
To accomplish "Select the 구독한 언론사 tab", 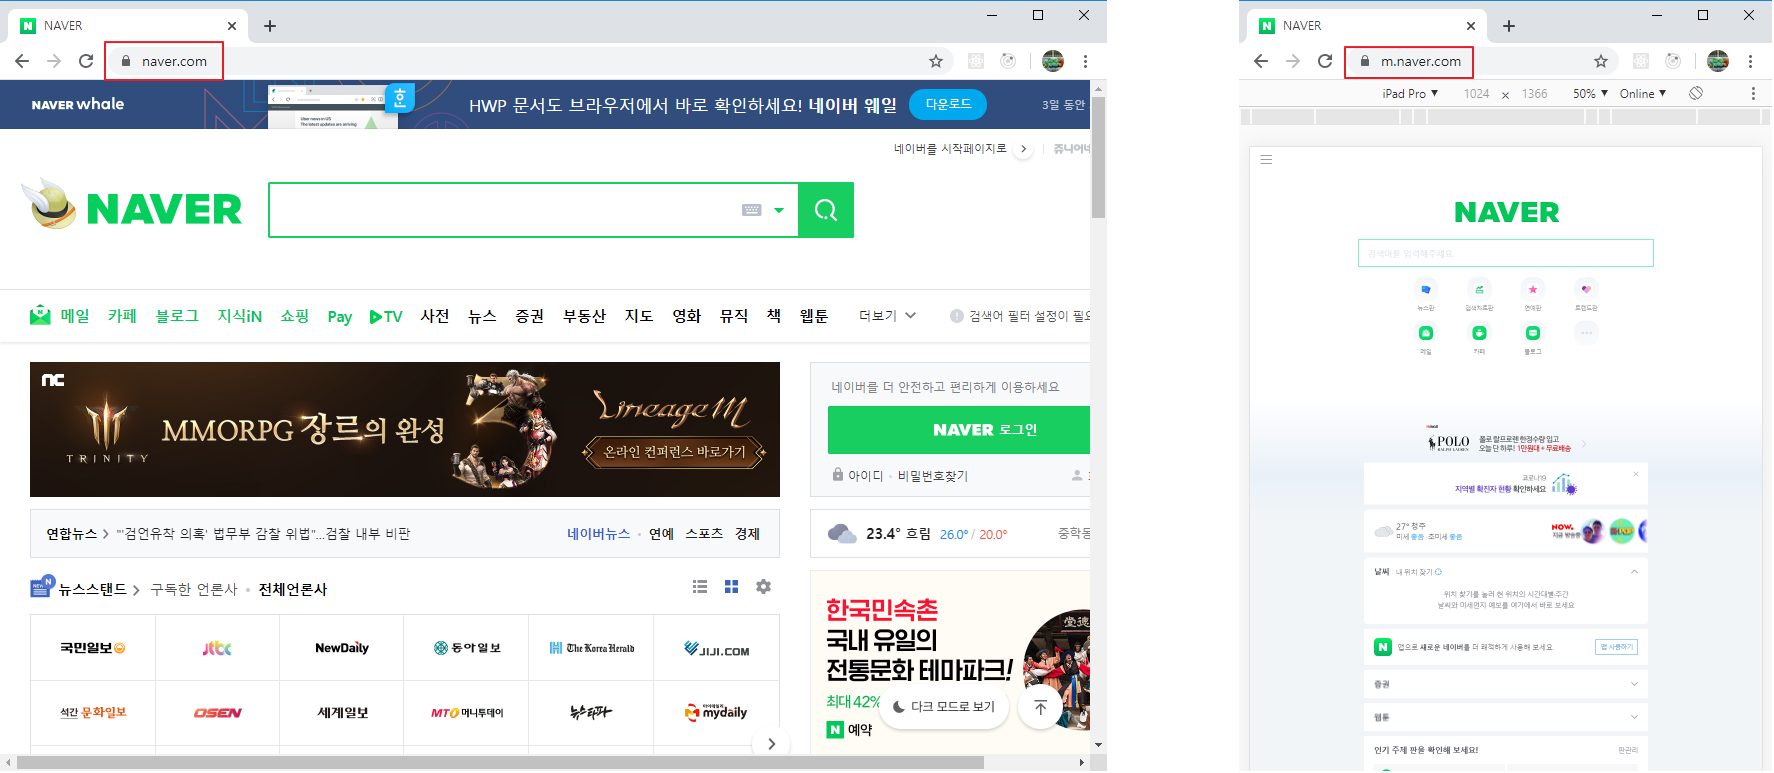I will coord(194,590).
